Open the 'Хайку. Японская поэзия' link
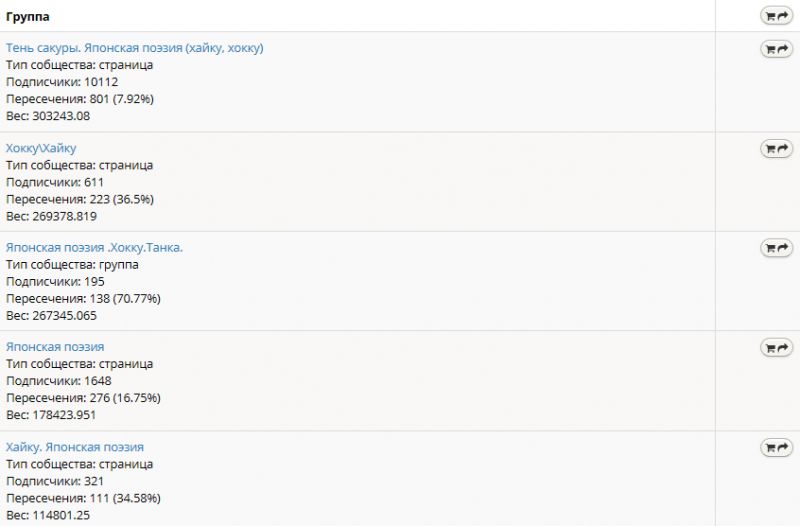This screenshot has height=526, width=800. click(75, 447)
